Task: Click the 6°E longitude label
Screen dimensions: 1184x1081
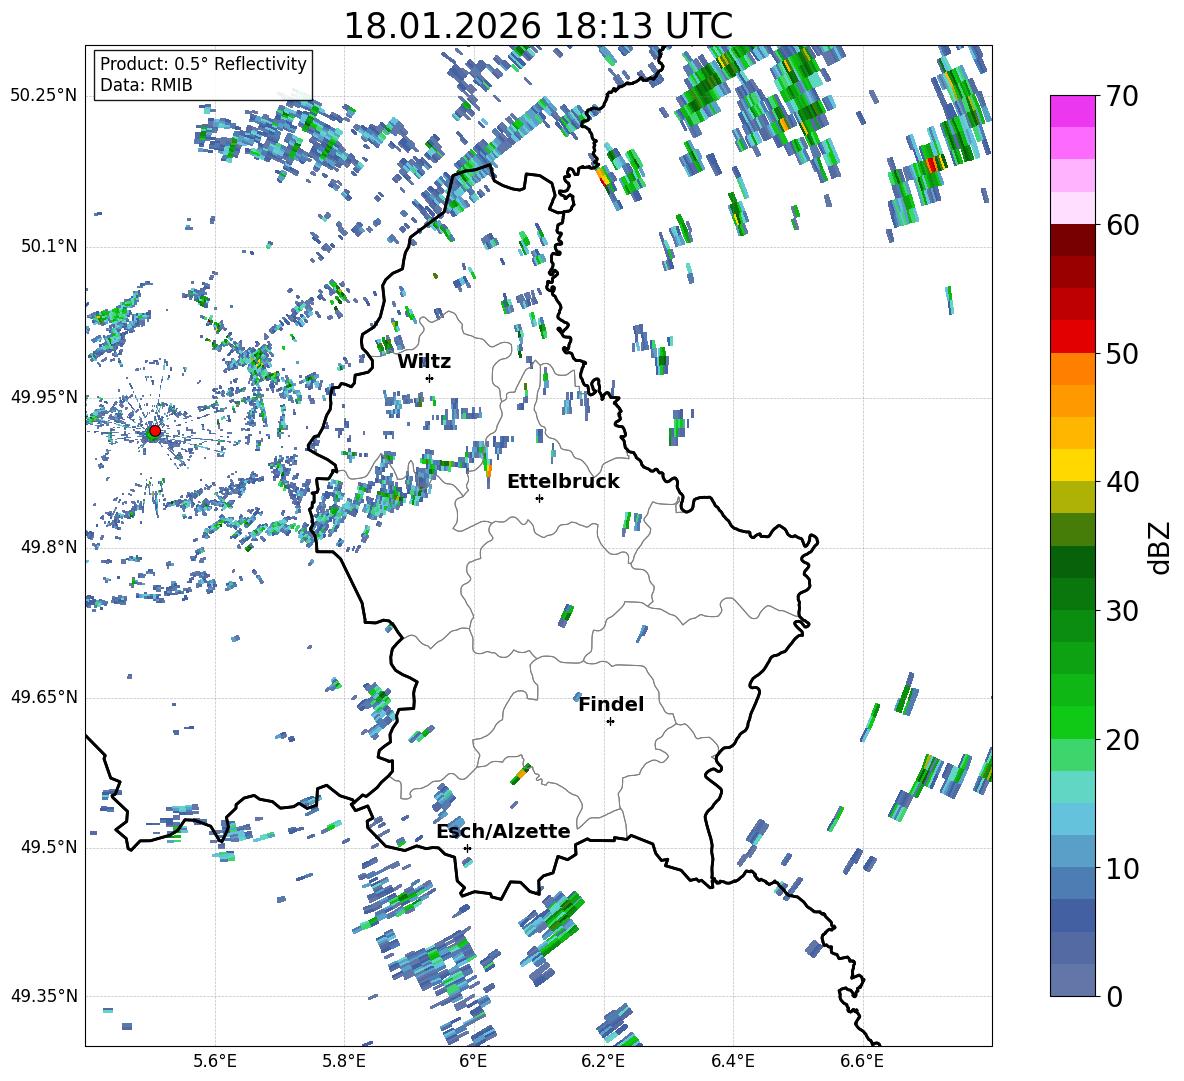Action: pos(473,1061)
